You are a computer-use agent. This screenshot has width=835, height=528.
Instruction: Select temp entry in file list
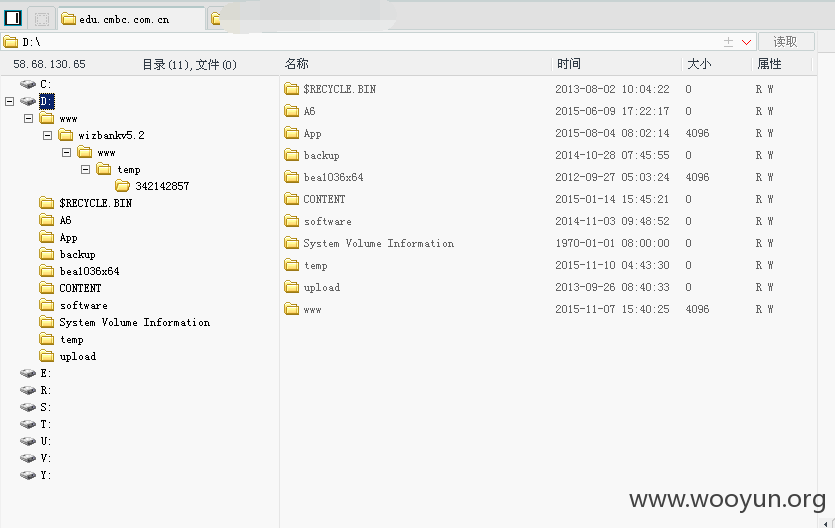(x=316, y=265)
